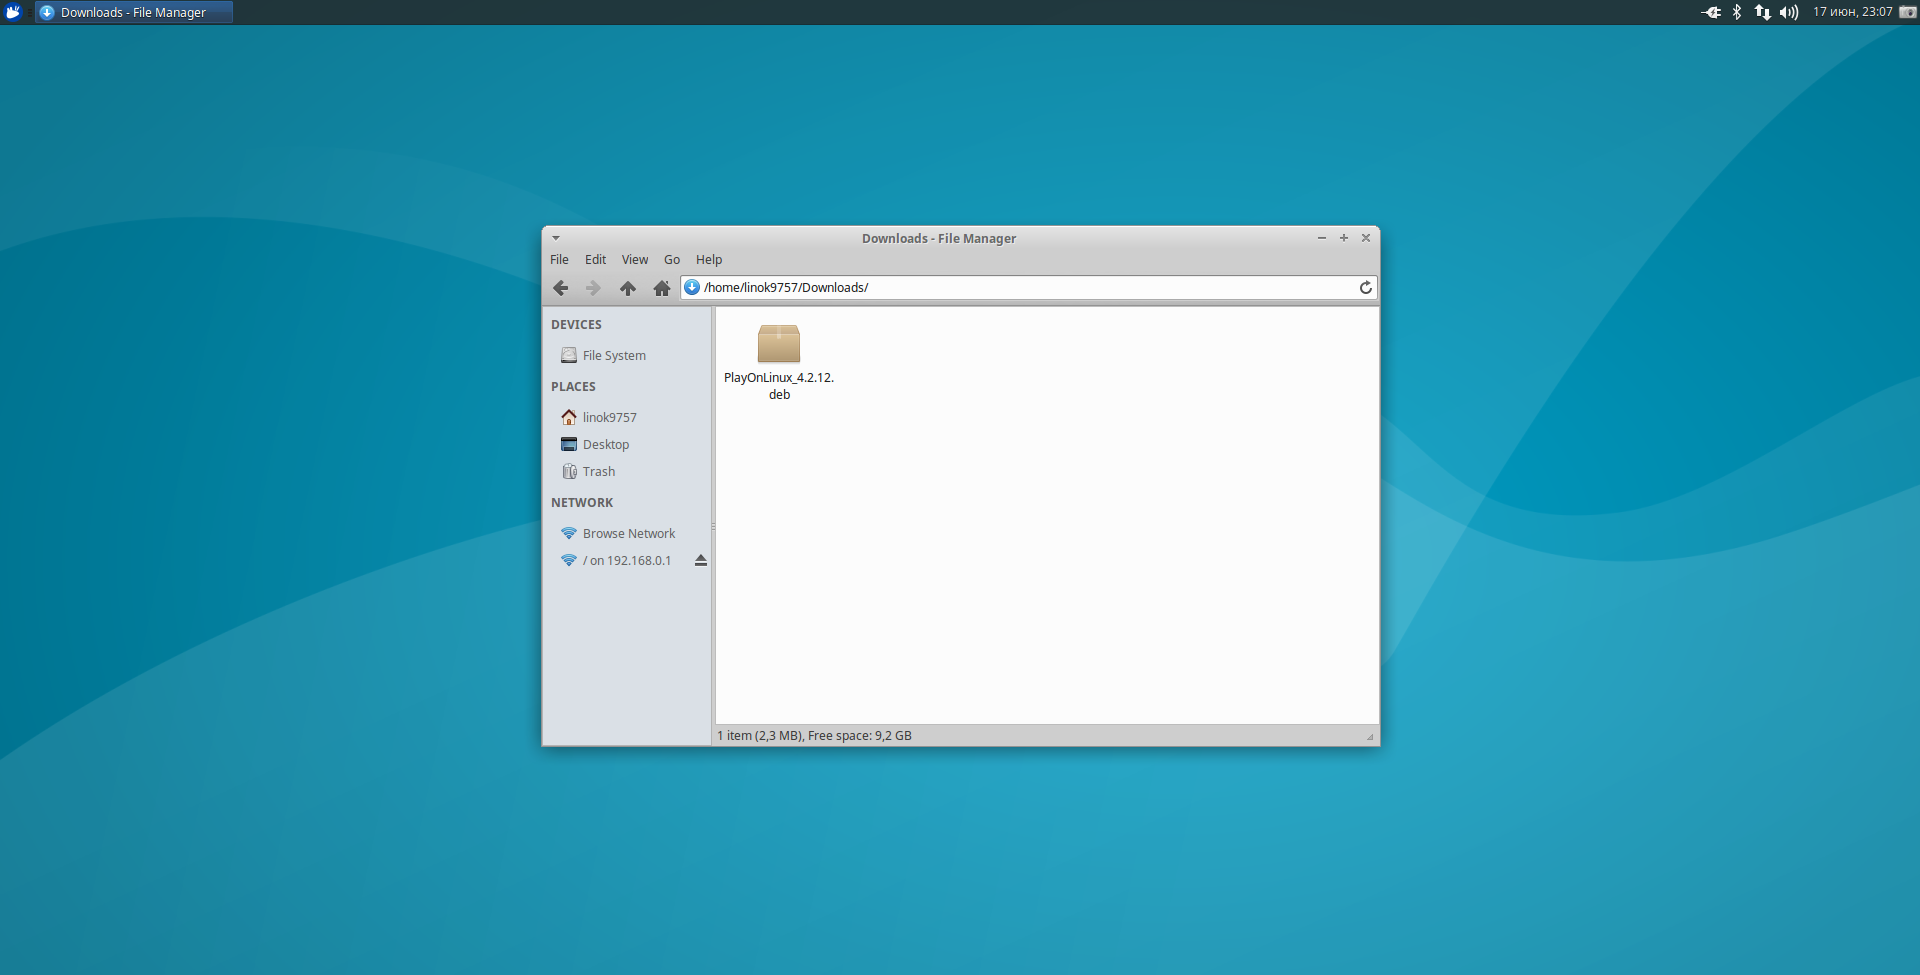Open the Go menu
The width and height of the screenshot is (1920, 975).
point(672,260)
